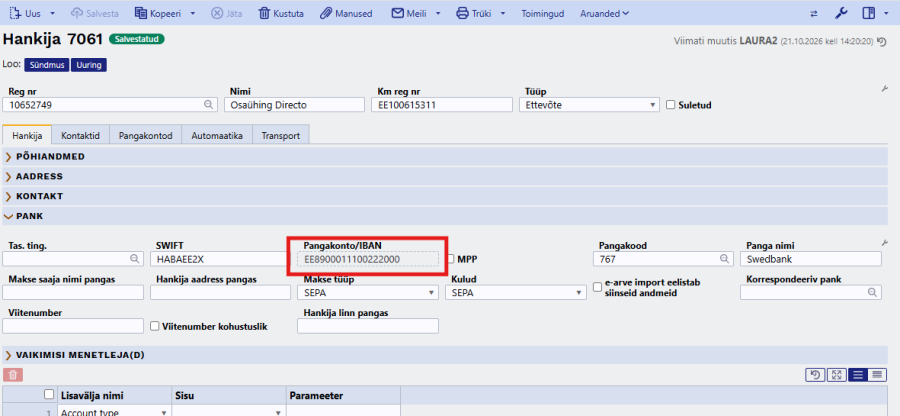
Task: Click the Hankija aadress pangas field
Action: click(x=220, y=292)
